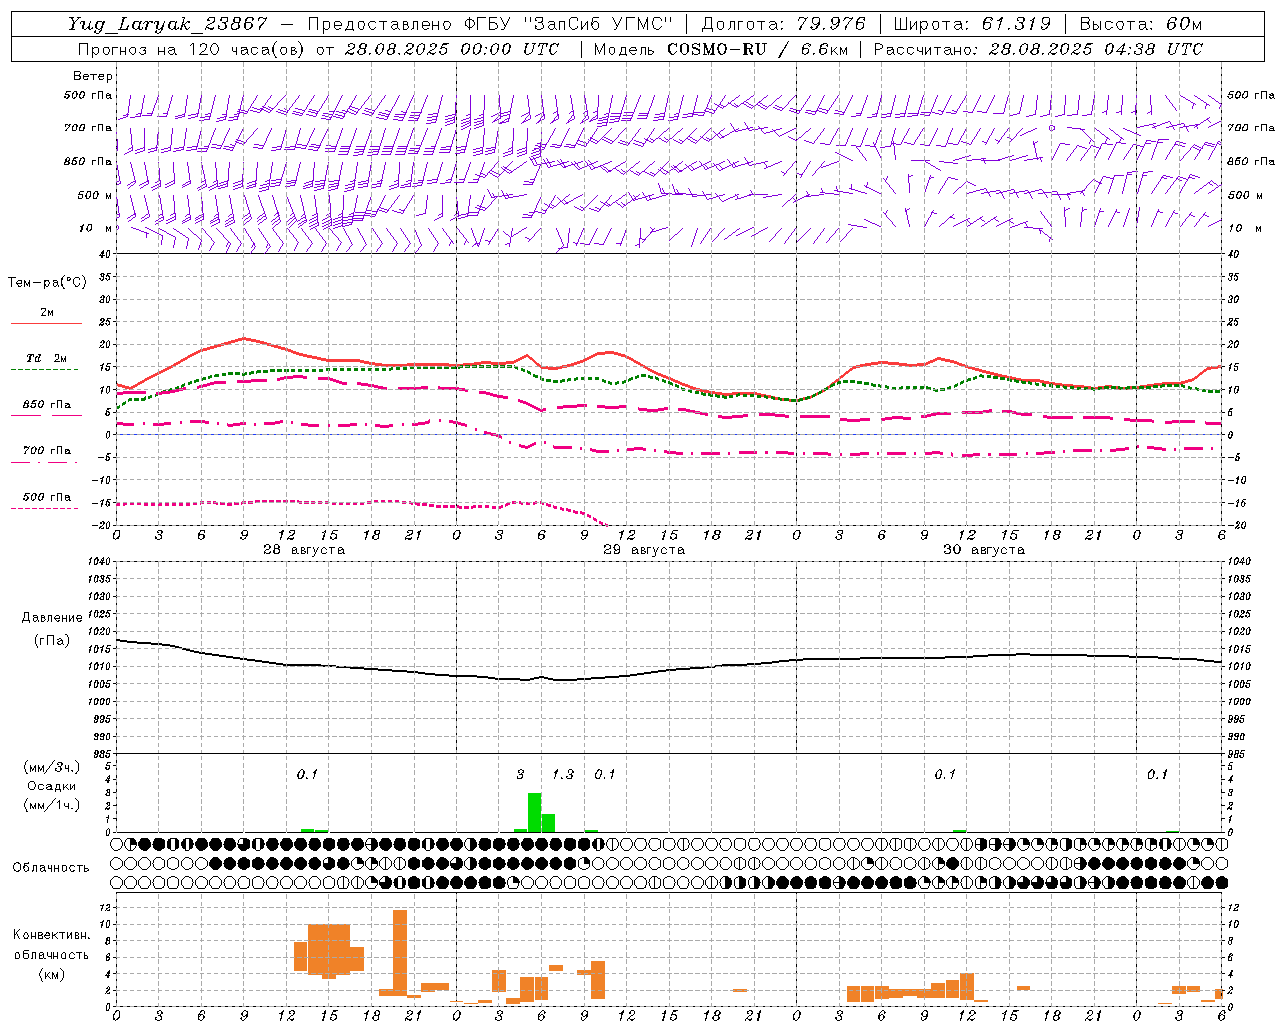The height and width of the screenshot is (1024, 1280).
Task: Click the 29 августа date label
Action: (643, 550)
